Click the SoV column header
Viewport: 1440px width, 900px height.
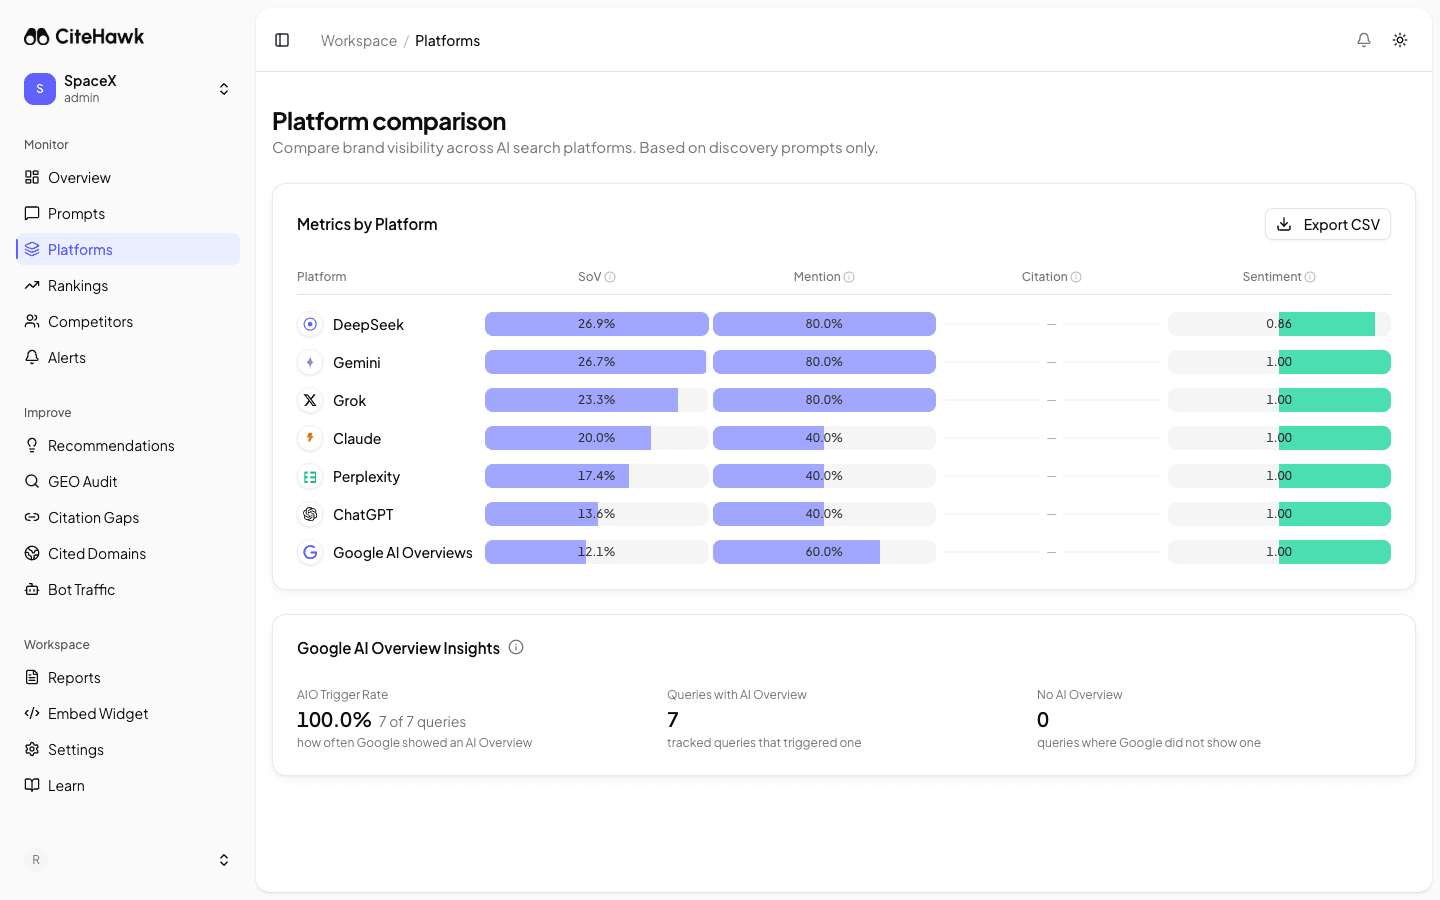[x=589, y=277]
